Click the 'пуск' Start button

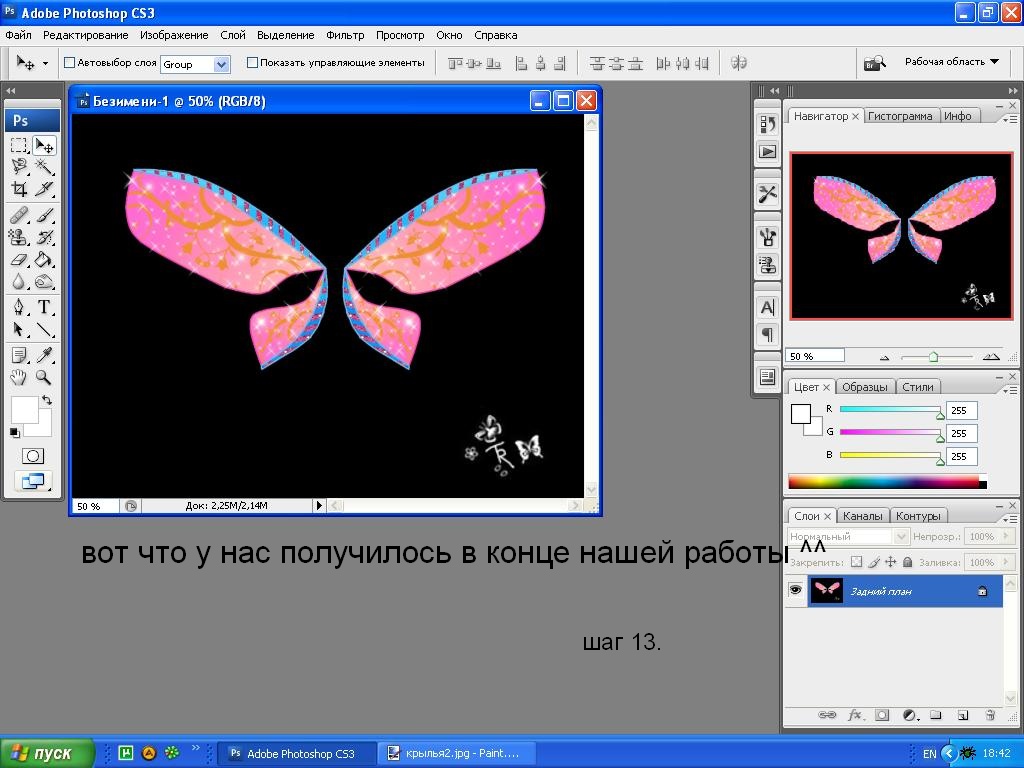point(48,753)
